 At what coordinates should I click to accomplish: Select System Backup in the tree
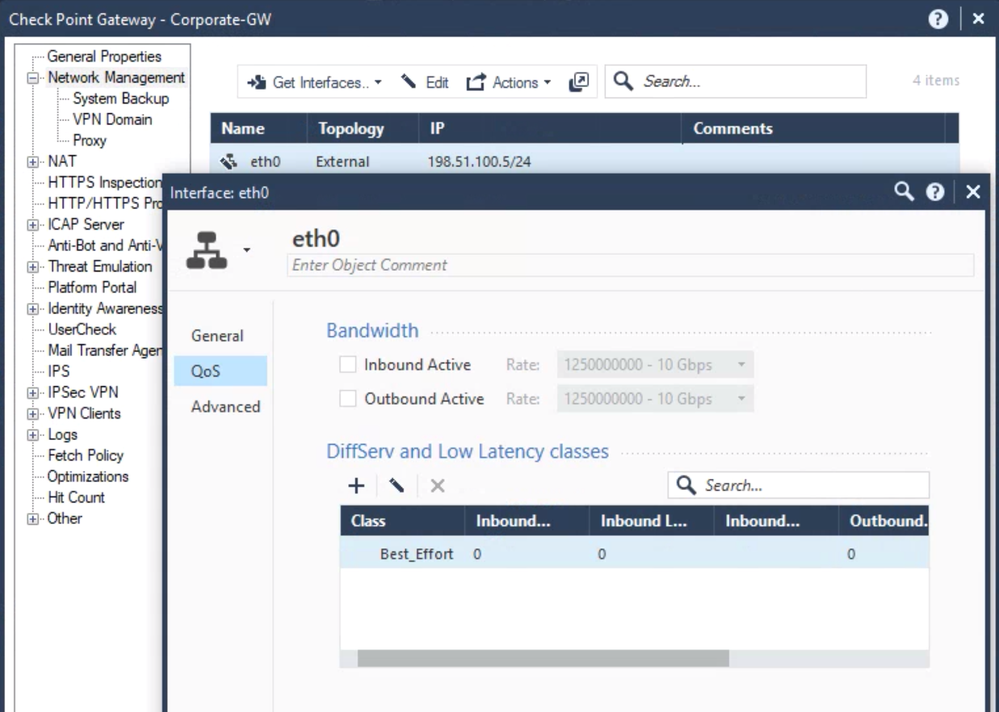[x=121, y=99]
